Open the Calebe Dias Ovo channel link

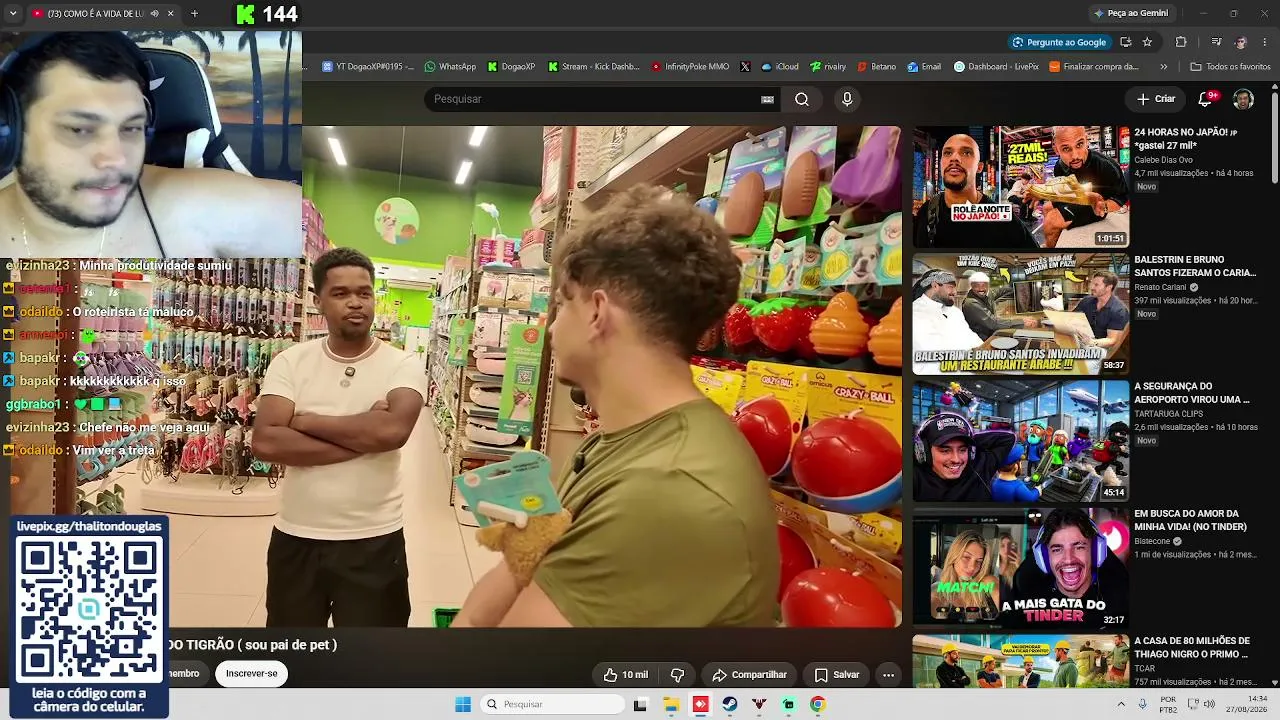1163,160
